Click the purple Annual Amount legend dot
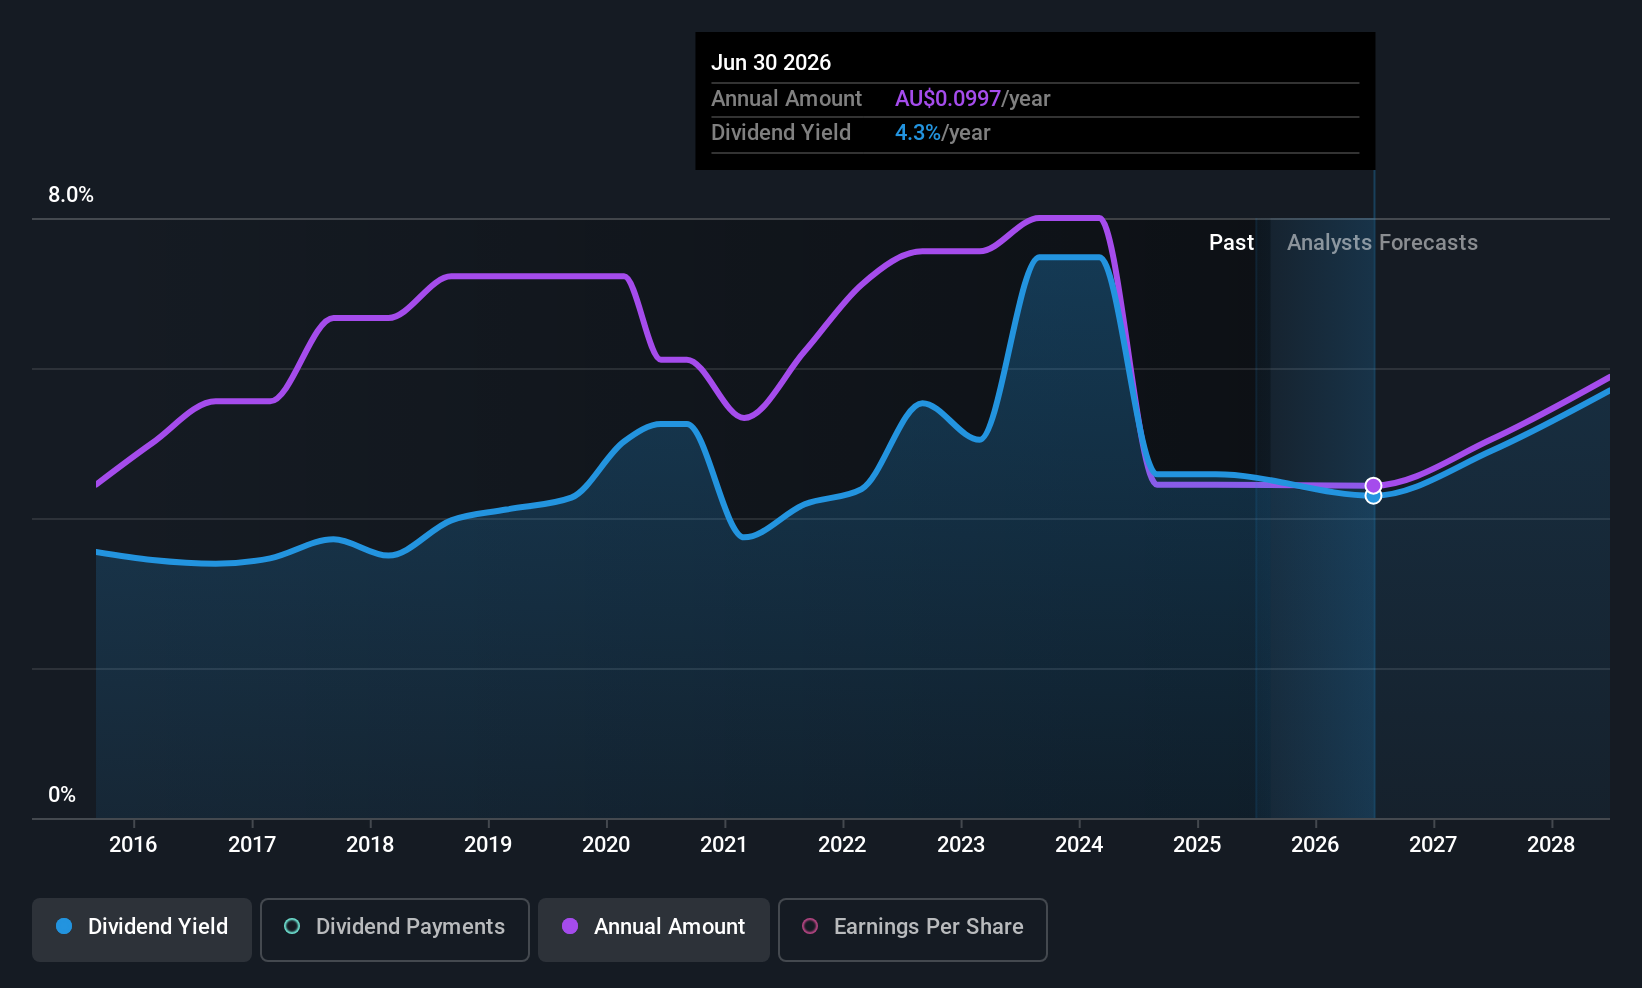 [x=570, y=926]
